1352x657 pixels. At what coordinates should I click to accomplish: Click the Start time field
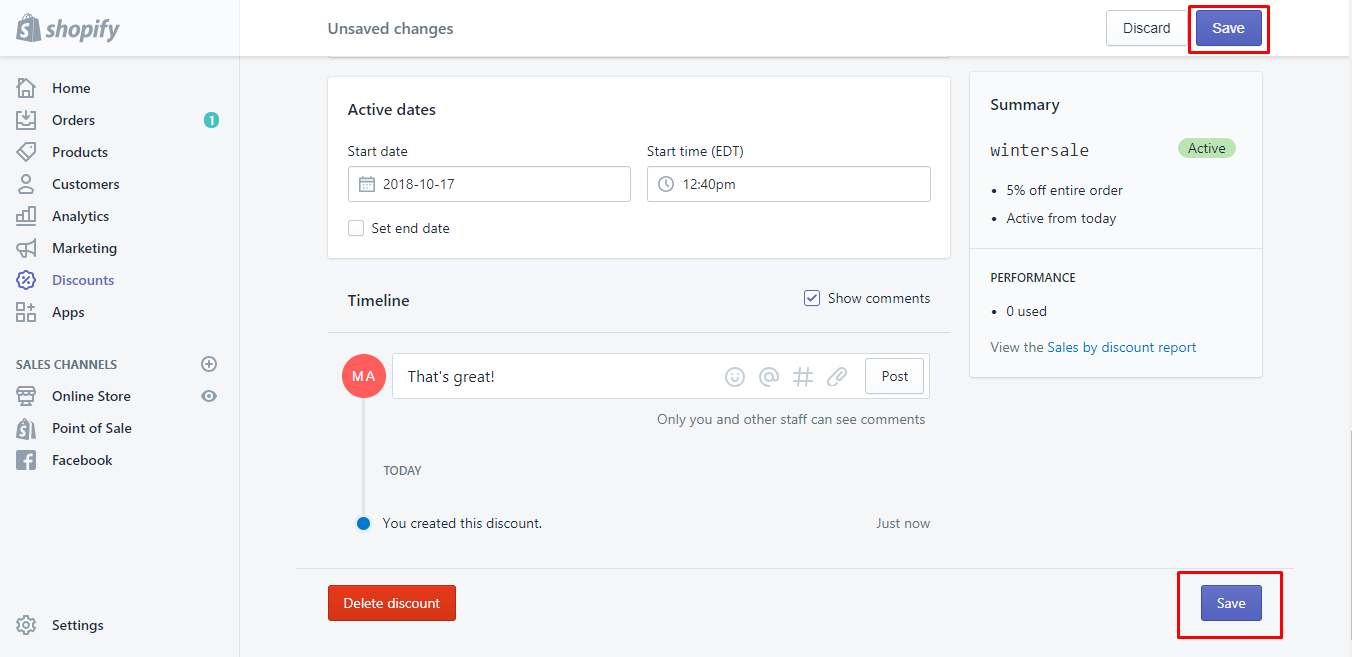coord(789,184)
